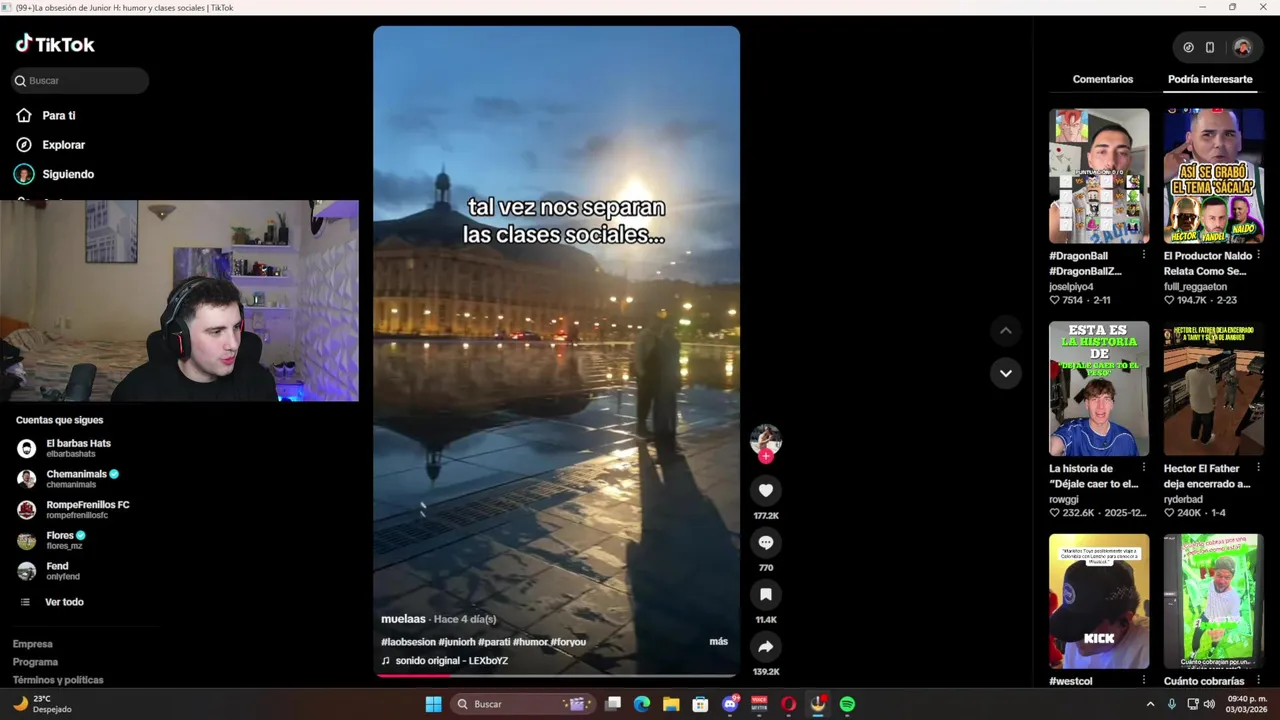Image resolution: width=1280 pixels, height=720 pixels.
Task: Open the #westcol video thumbnail
Action: (1099, 601)
